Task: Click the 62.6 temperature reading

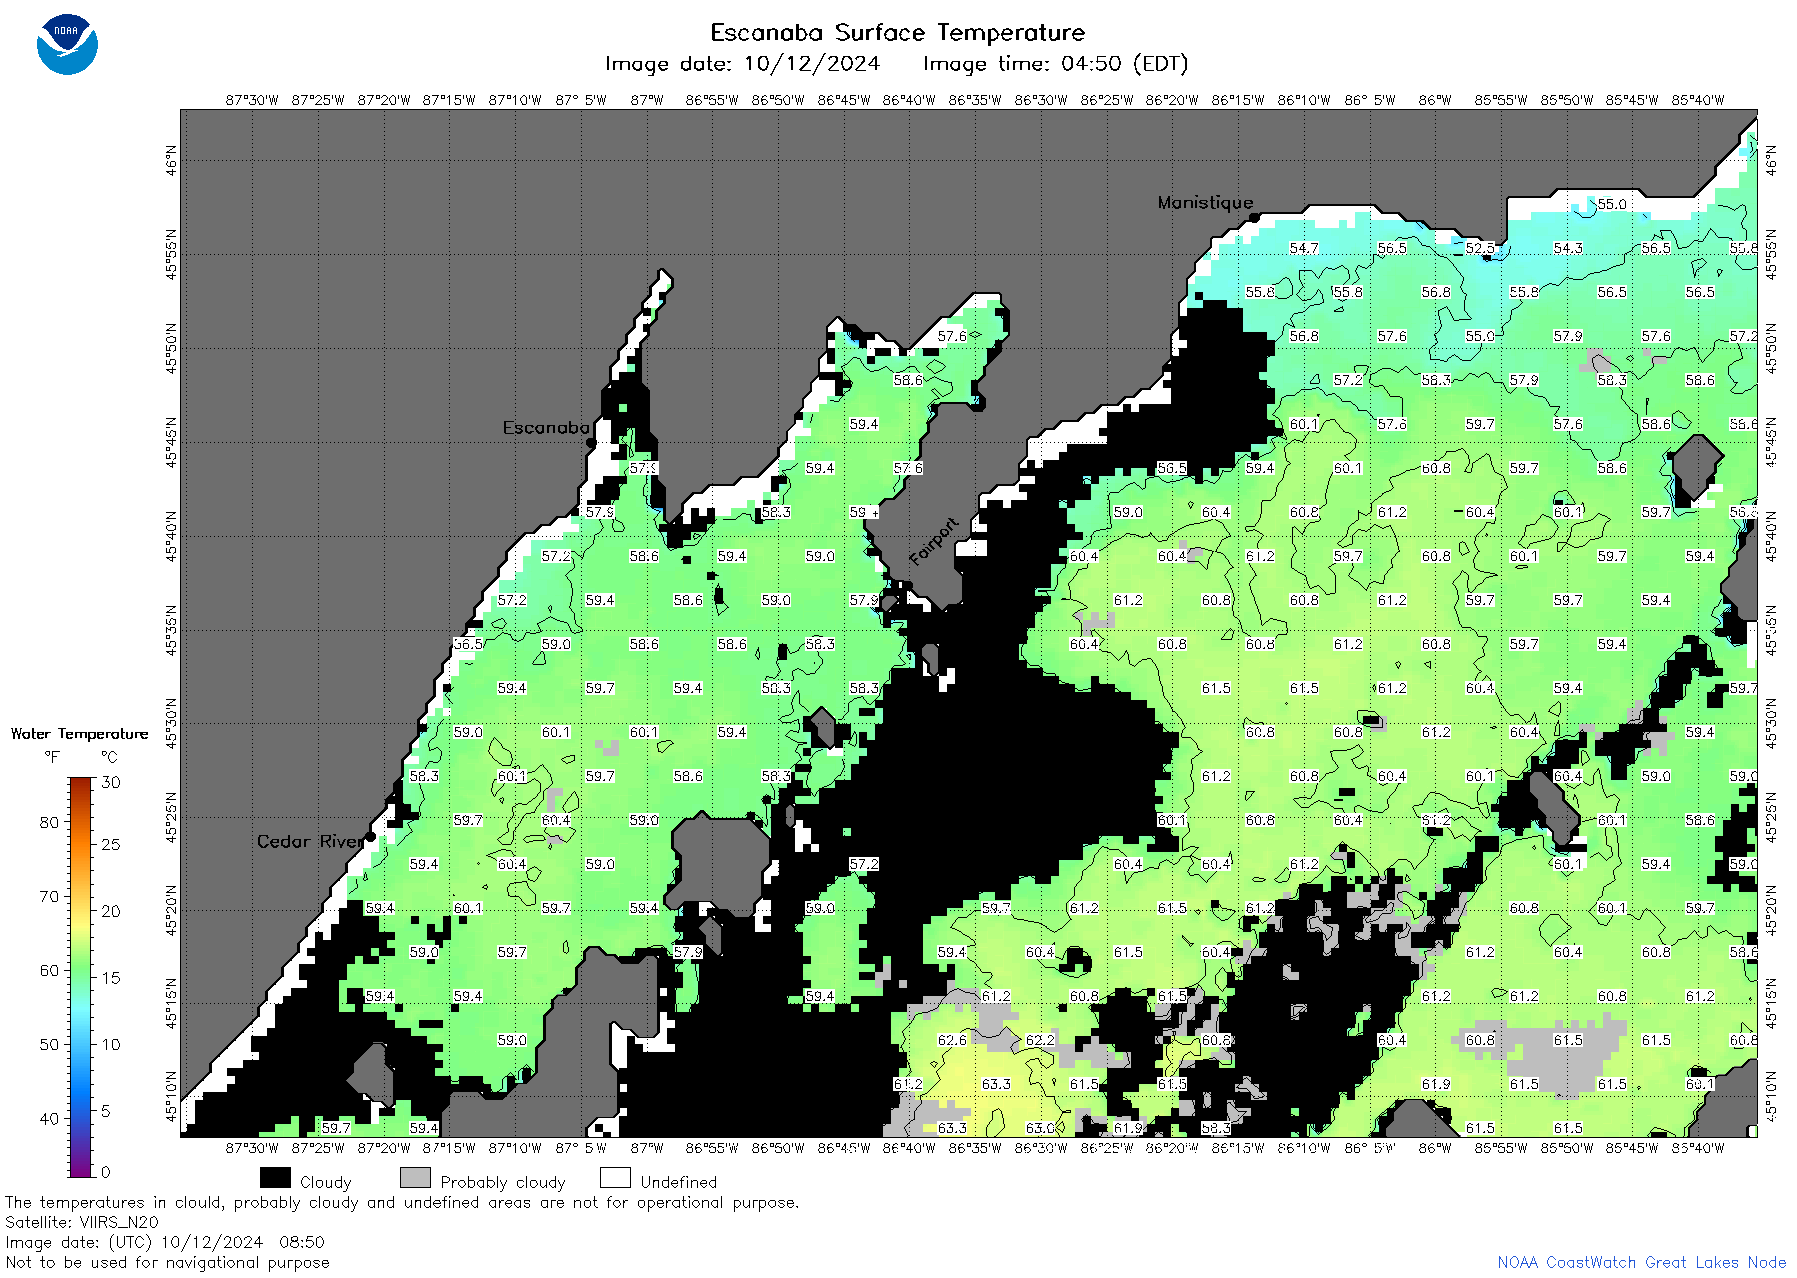Action: coord(952,1040)
